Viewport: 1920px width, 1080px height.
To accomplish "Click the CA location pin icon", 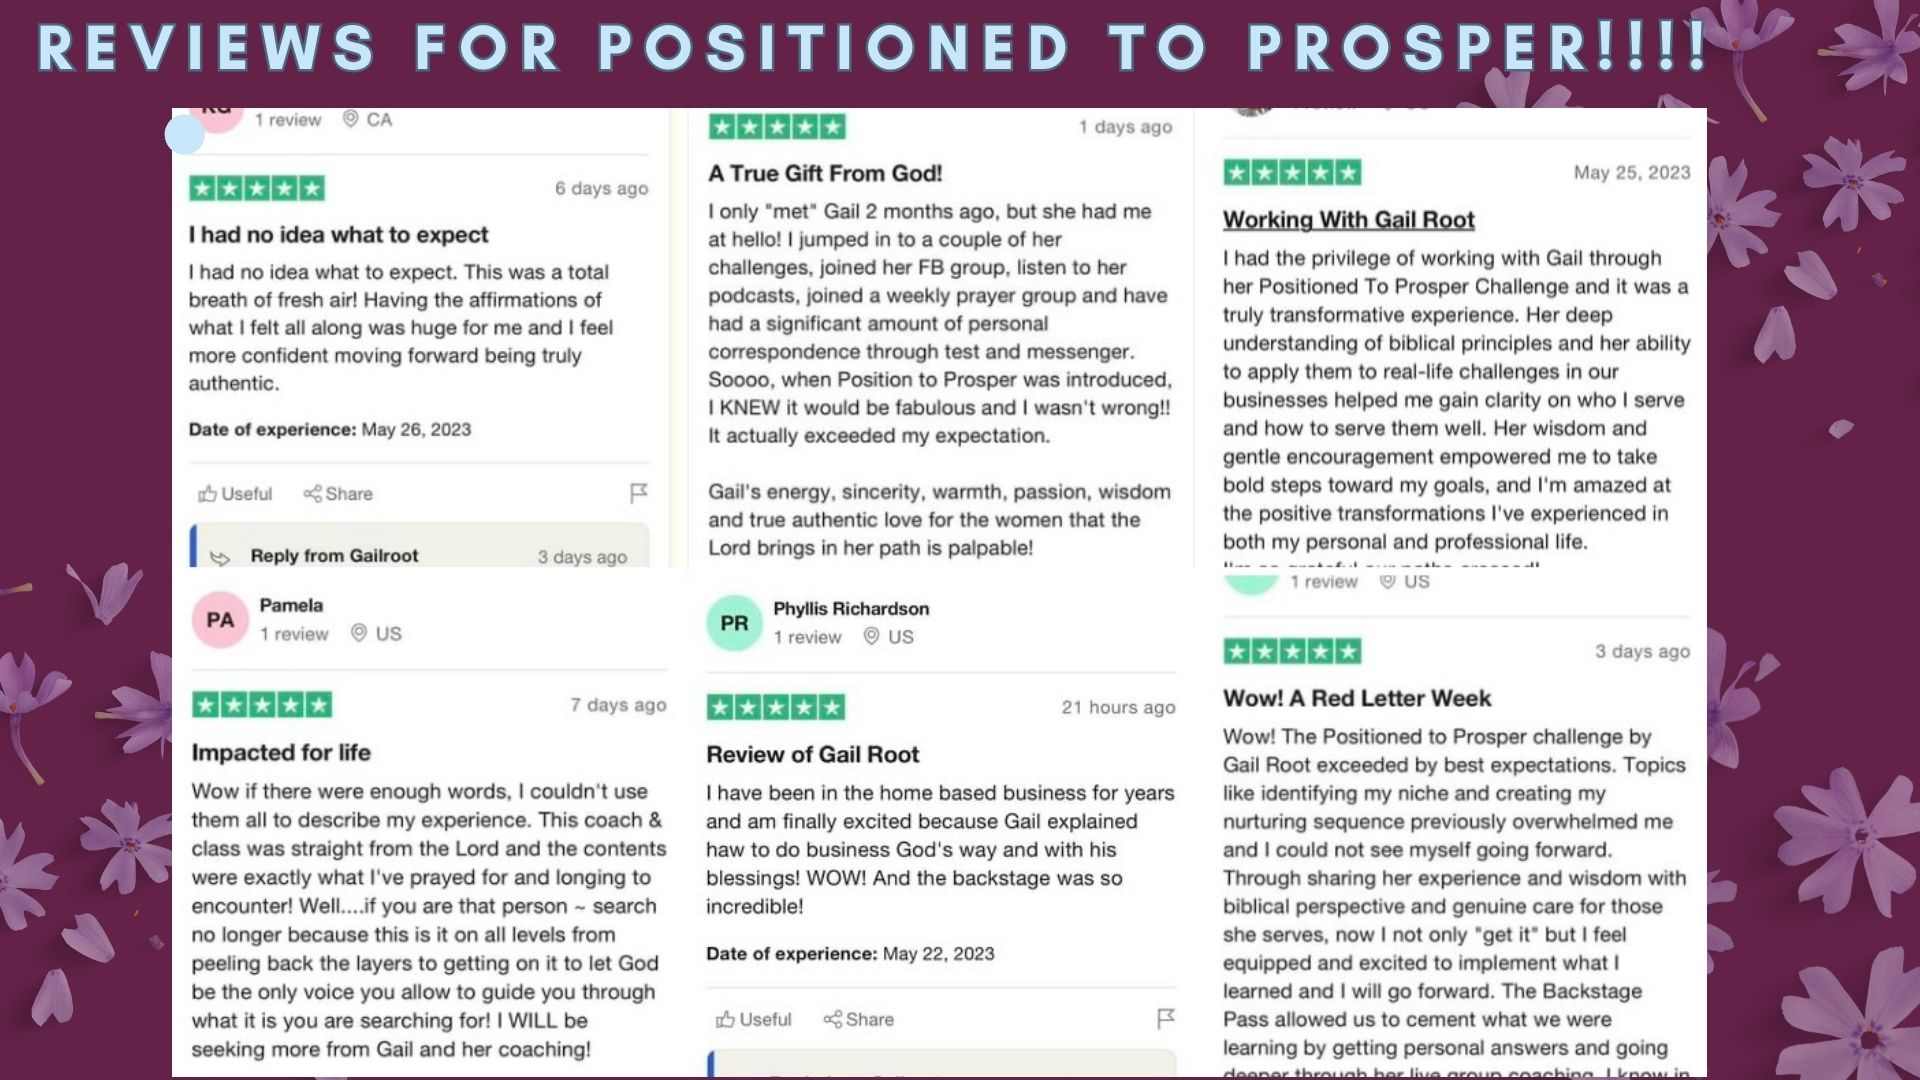I will [350, 119].
